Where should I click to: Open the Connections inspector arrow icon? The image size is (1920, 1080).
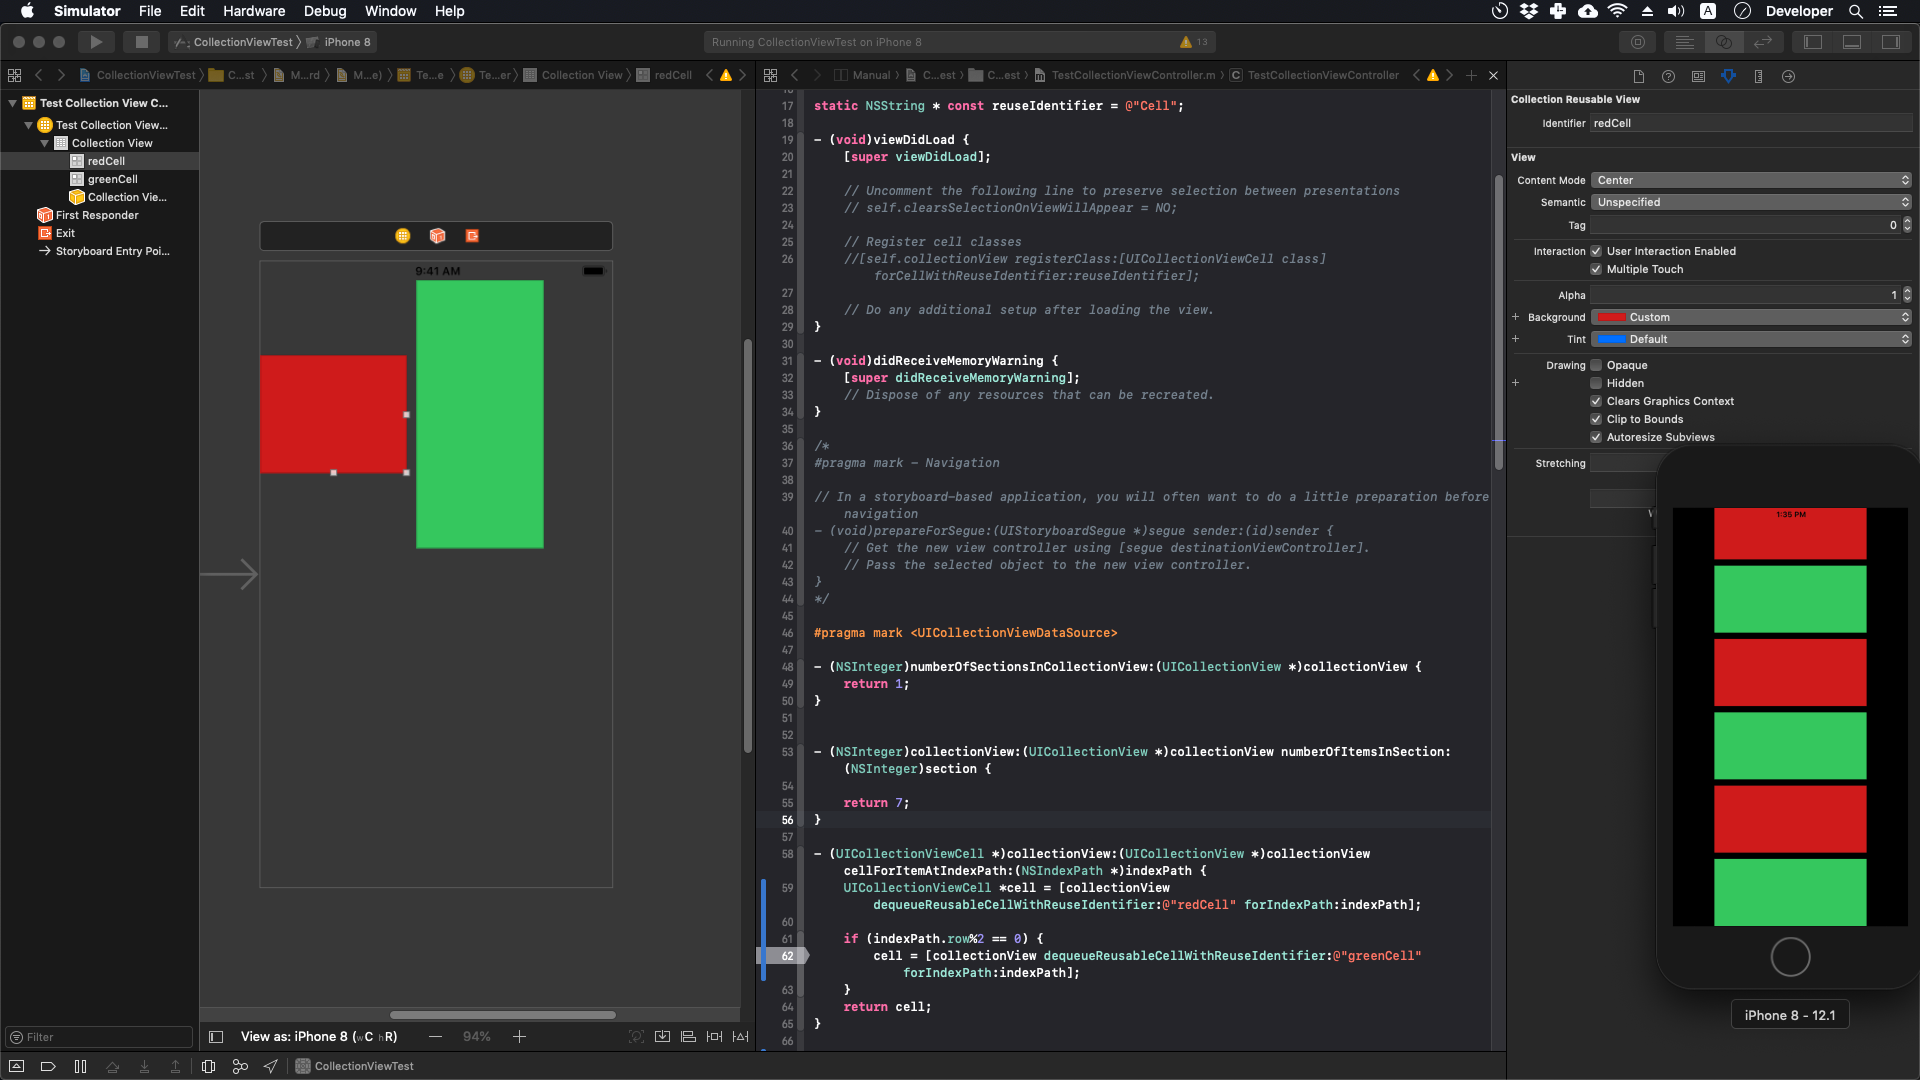[1788, 76]
